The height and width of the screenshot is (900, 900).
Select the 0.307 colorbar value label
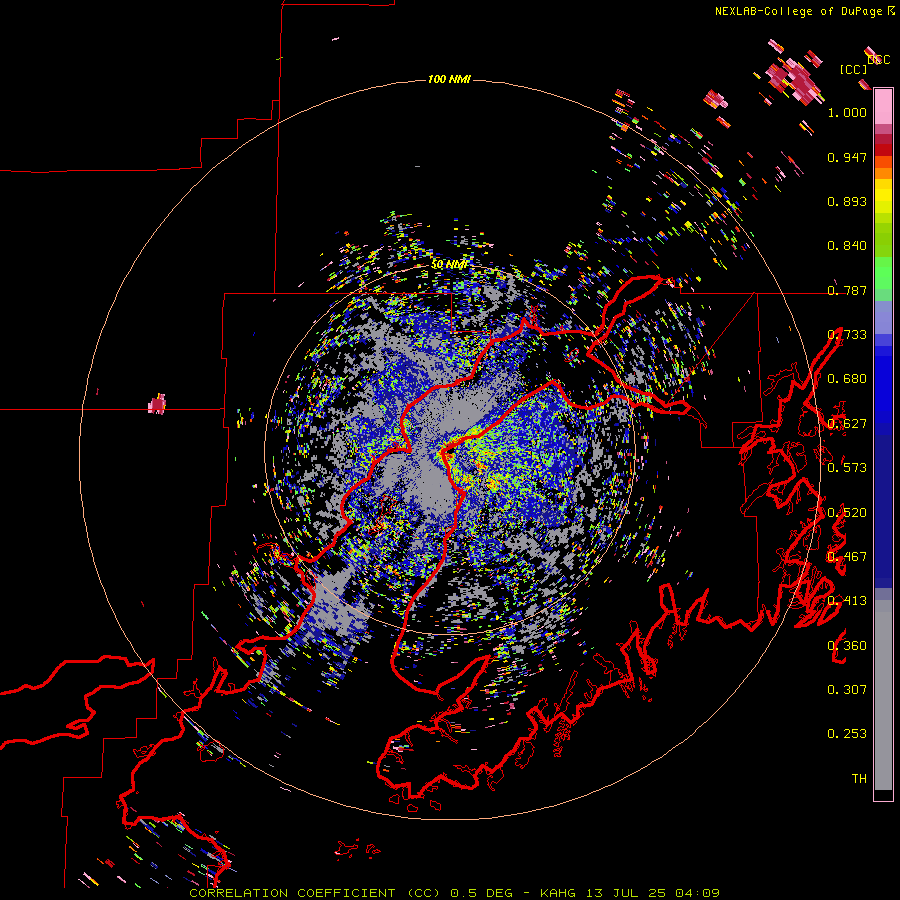click(x=847, y=690)
